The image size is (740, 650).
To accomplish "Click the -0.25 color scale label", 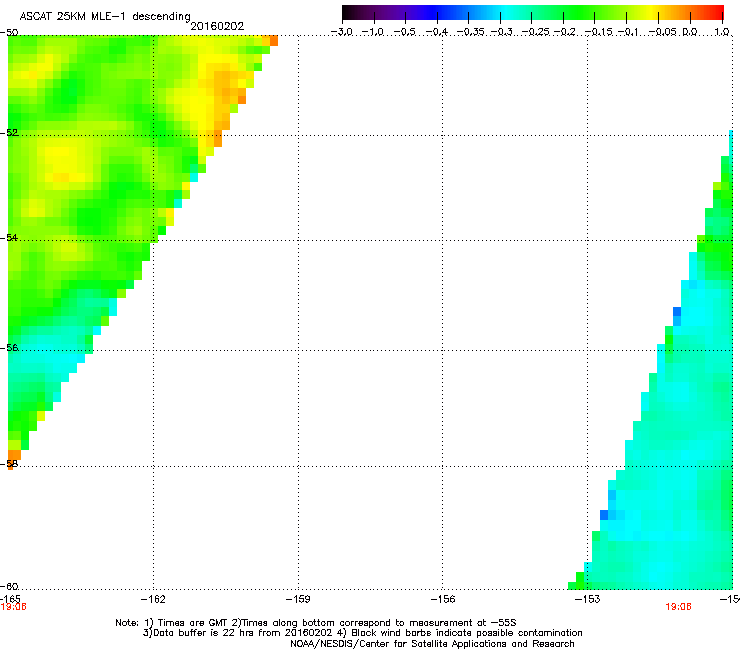I will [535, 32].
